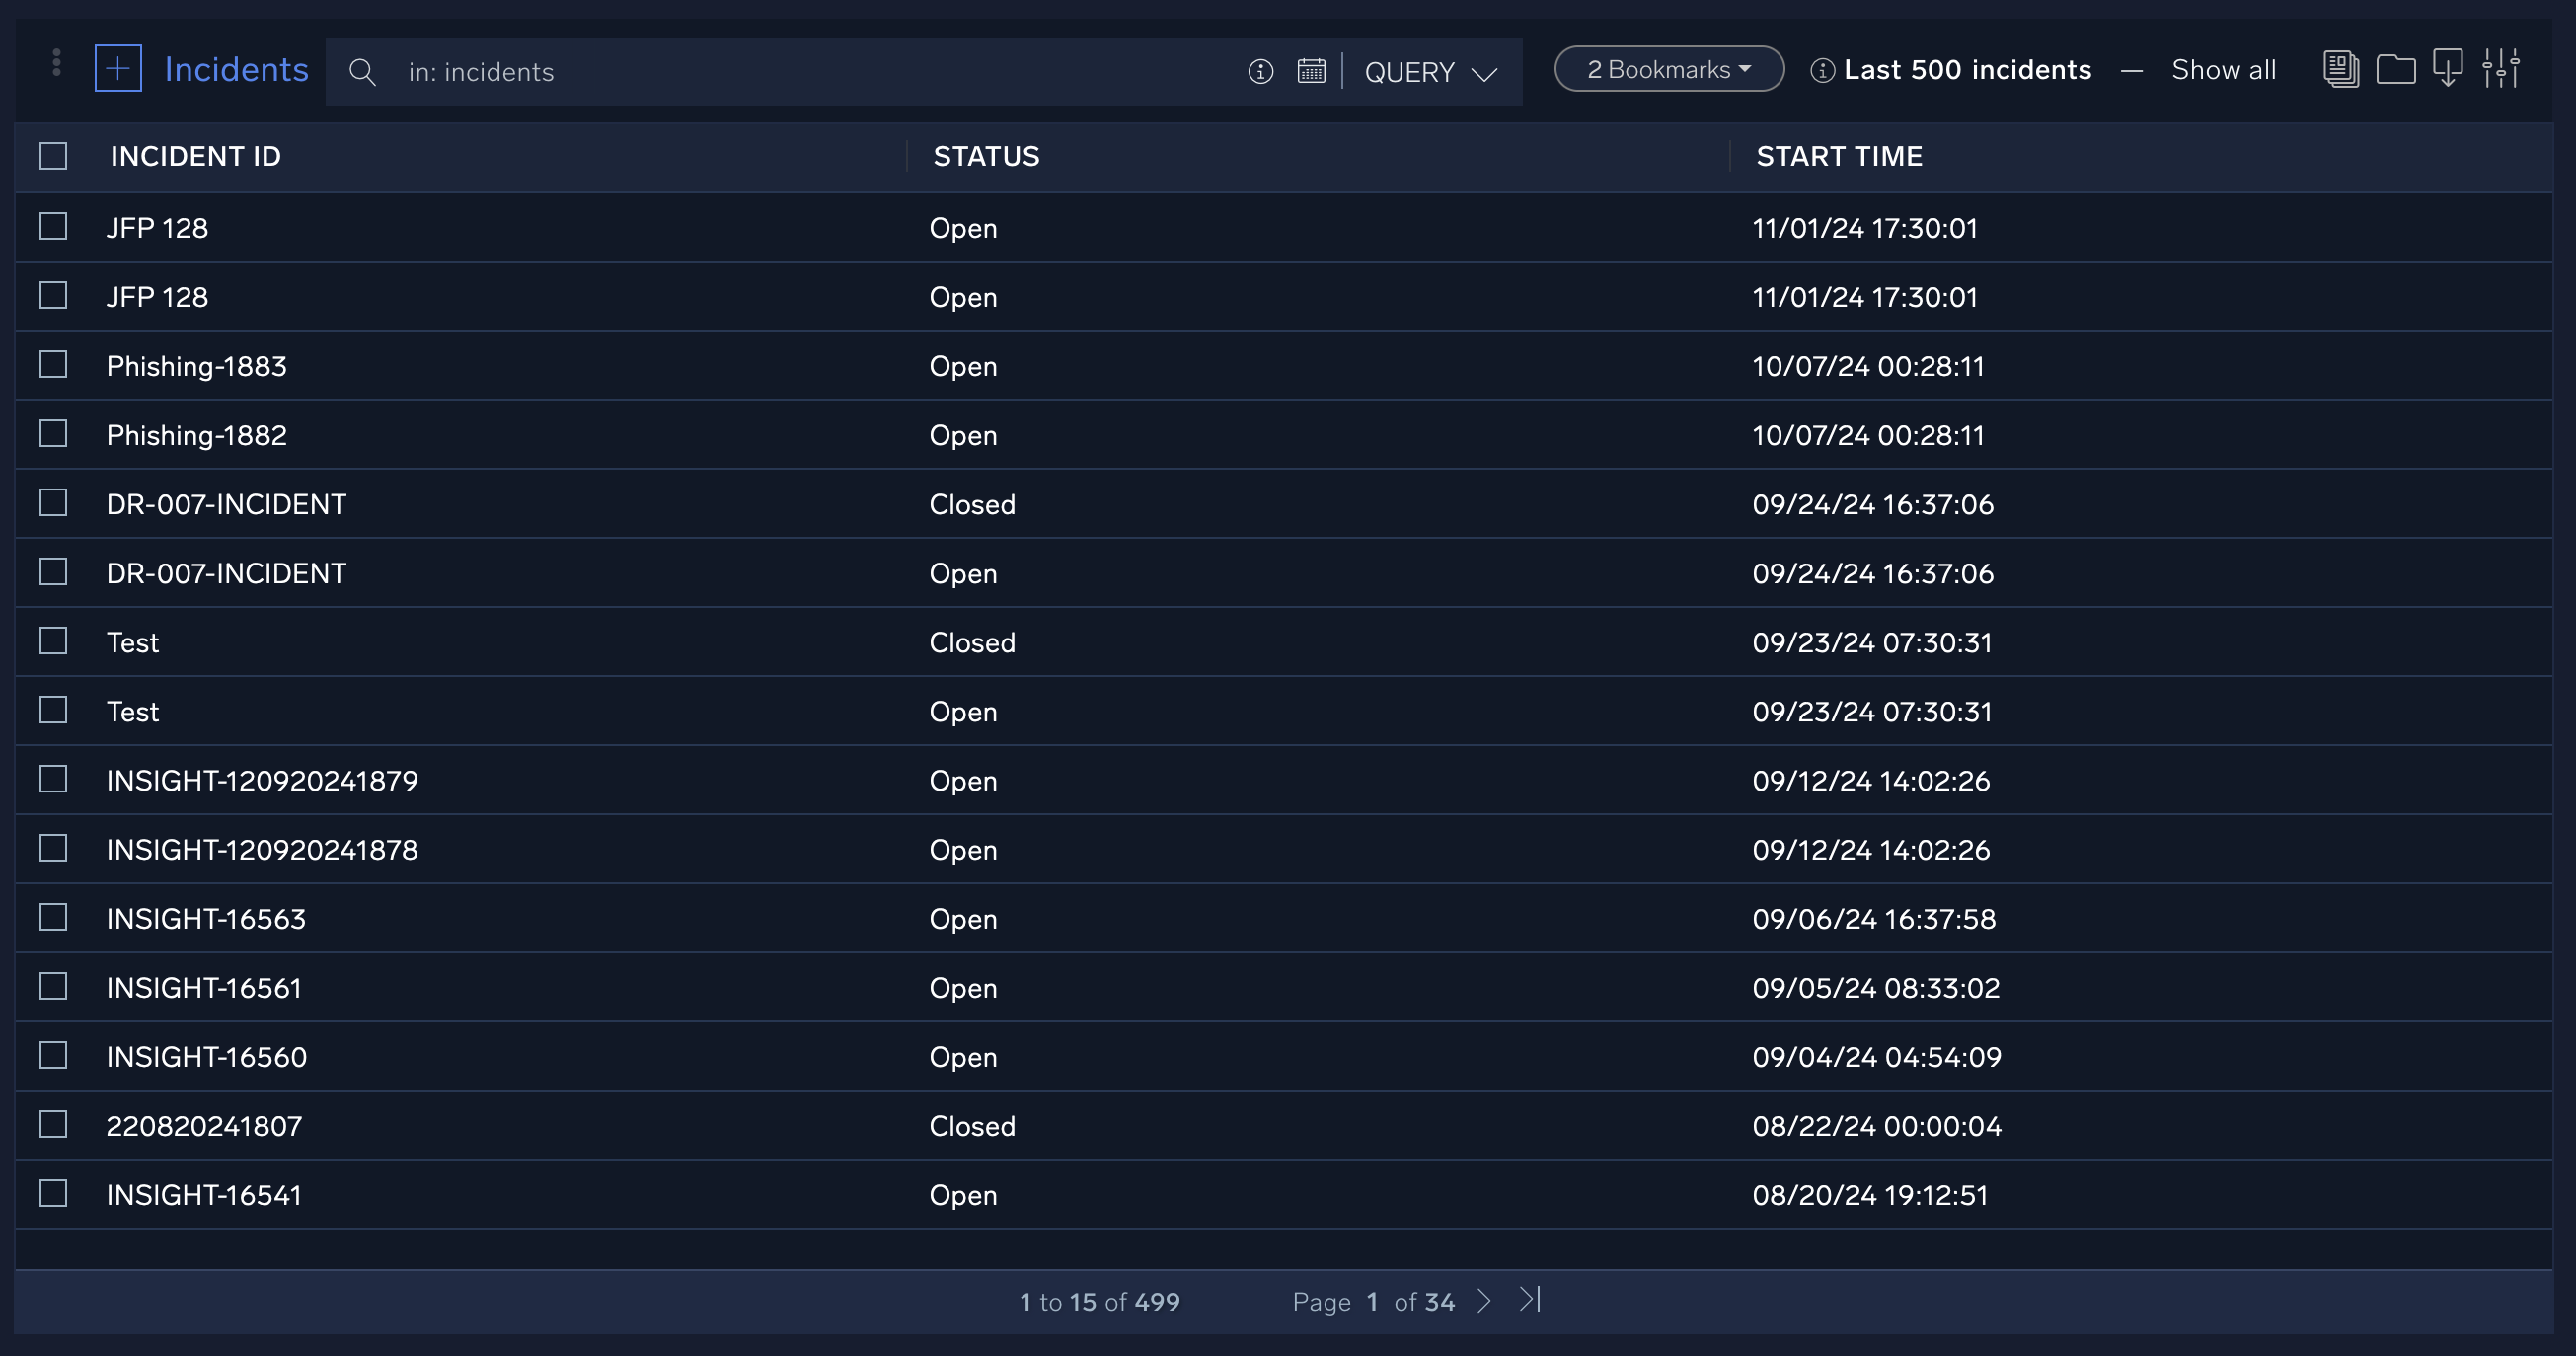Click the folder icon in top toolbar
This screenshot has height=1356, width=2576.
point(2395,70)
